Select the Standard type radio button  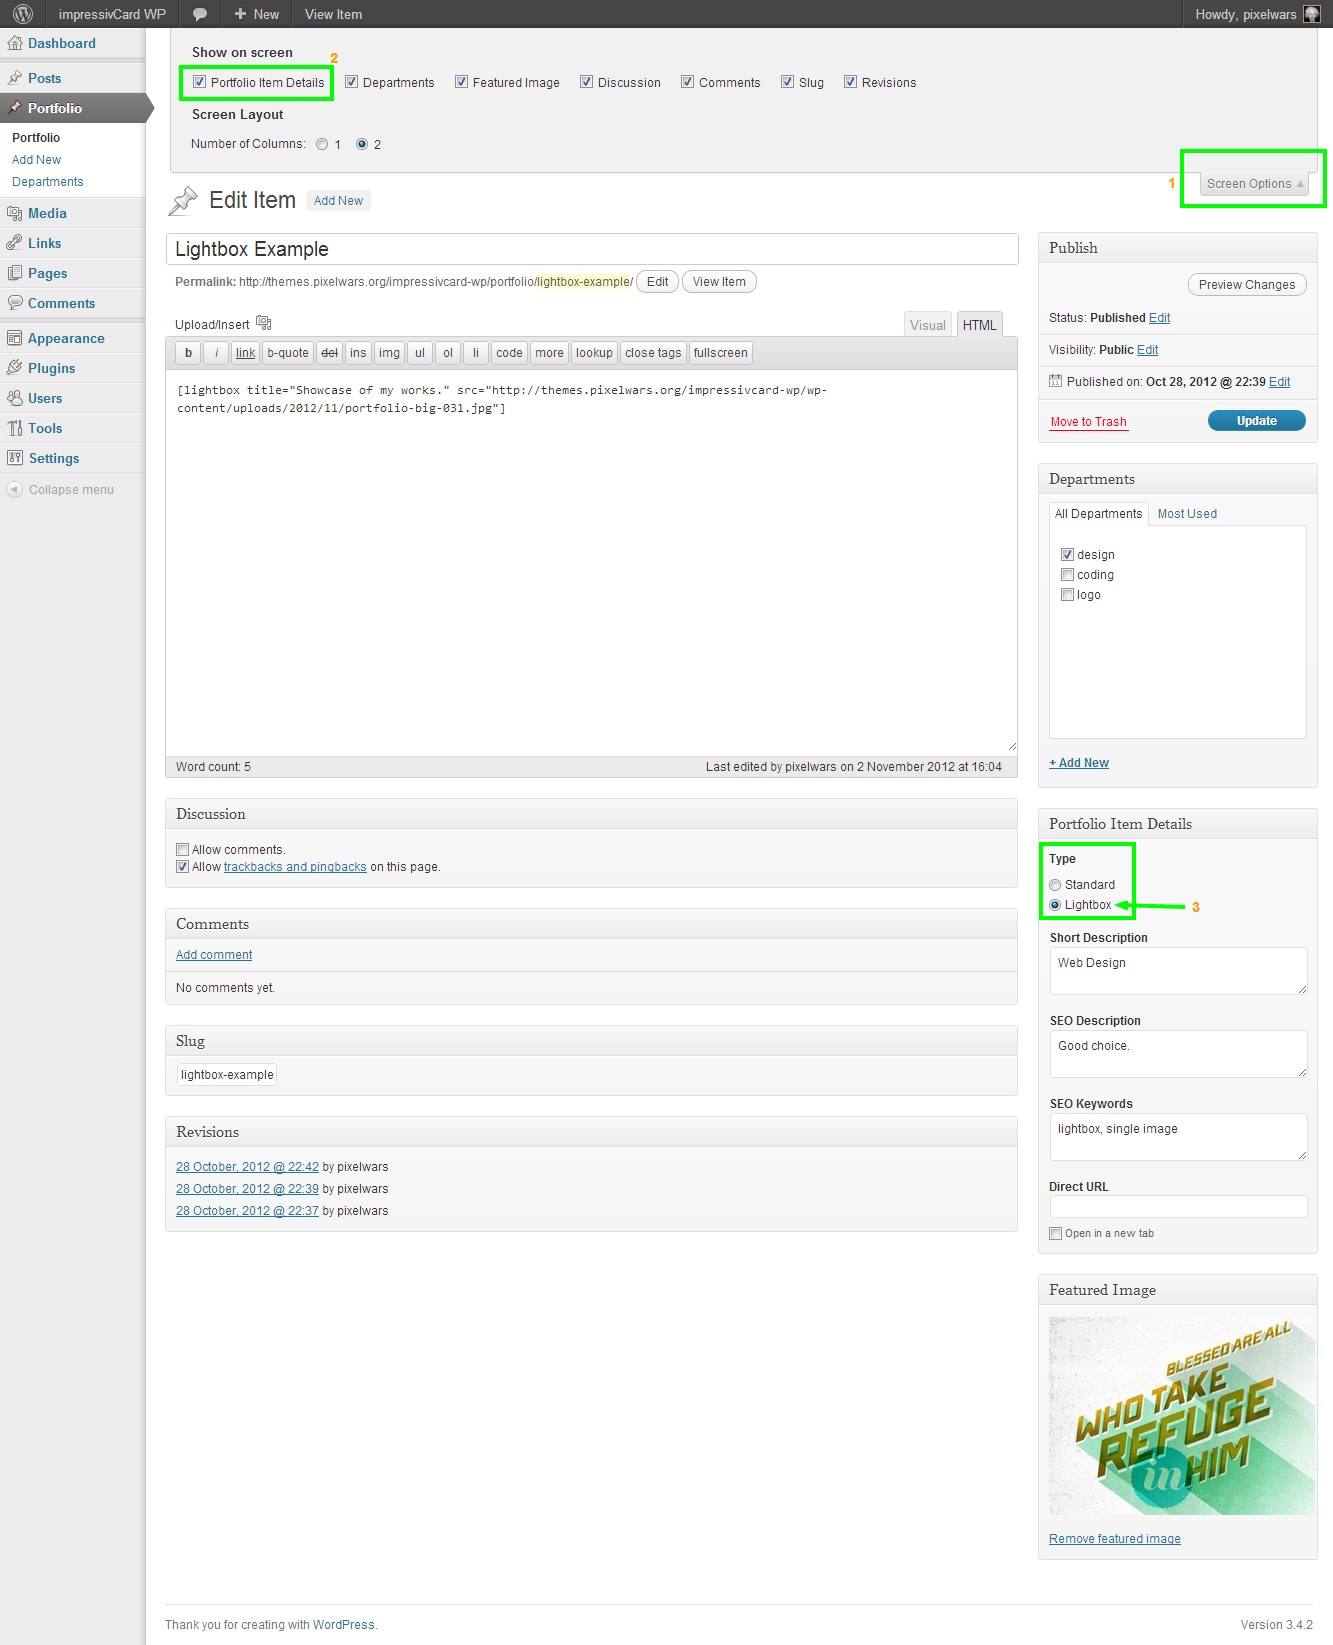pyautogui.click(x=1055, y=885)
